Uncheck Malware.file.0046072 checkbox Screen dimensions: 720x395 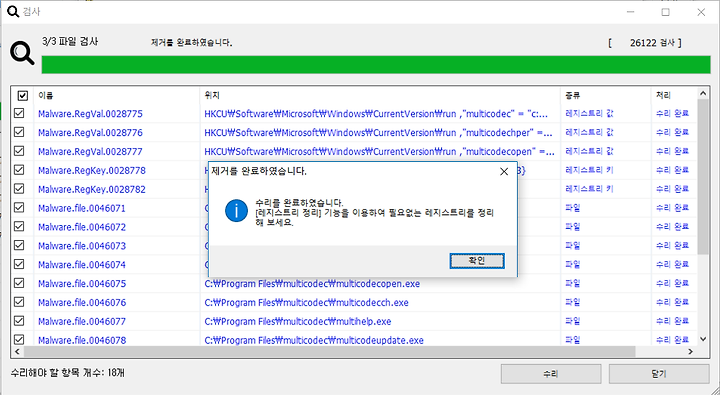coord(19,226)
